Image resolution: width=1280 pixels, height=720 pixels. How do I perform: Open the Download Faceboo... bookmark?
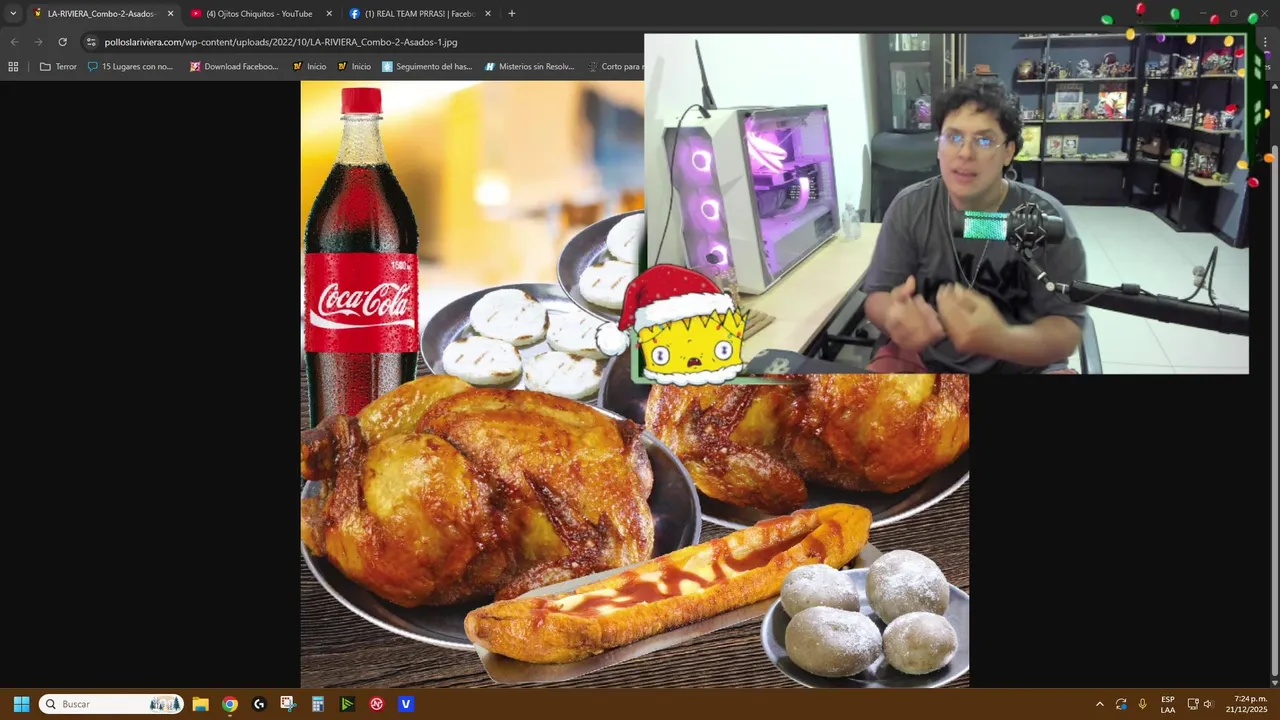click(234, 67)
